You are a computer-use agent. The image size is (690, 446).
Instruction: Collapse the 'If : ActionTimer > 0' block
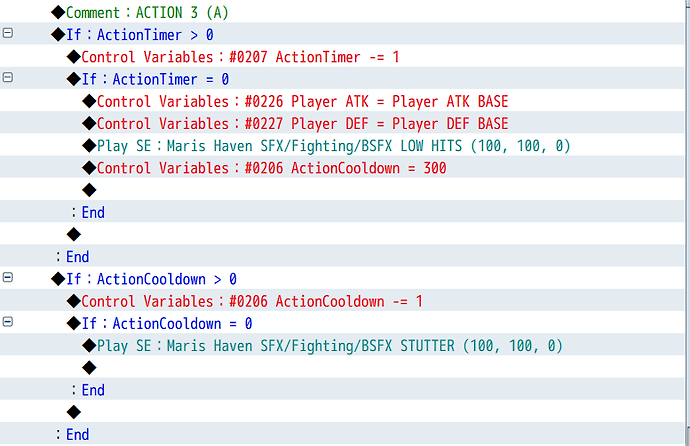[x=7, y=33]
